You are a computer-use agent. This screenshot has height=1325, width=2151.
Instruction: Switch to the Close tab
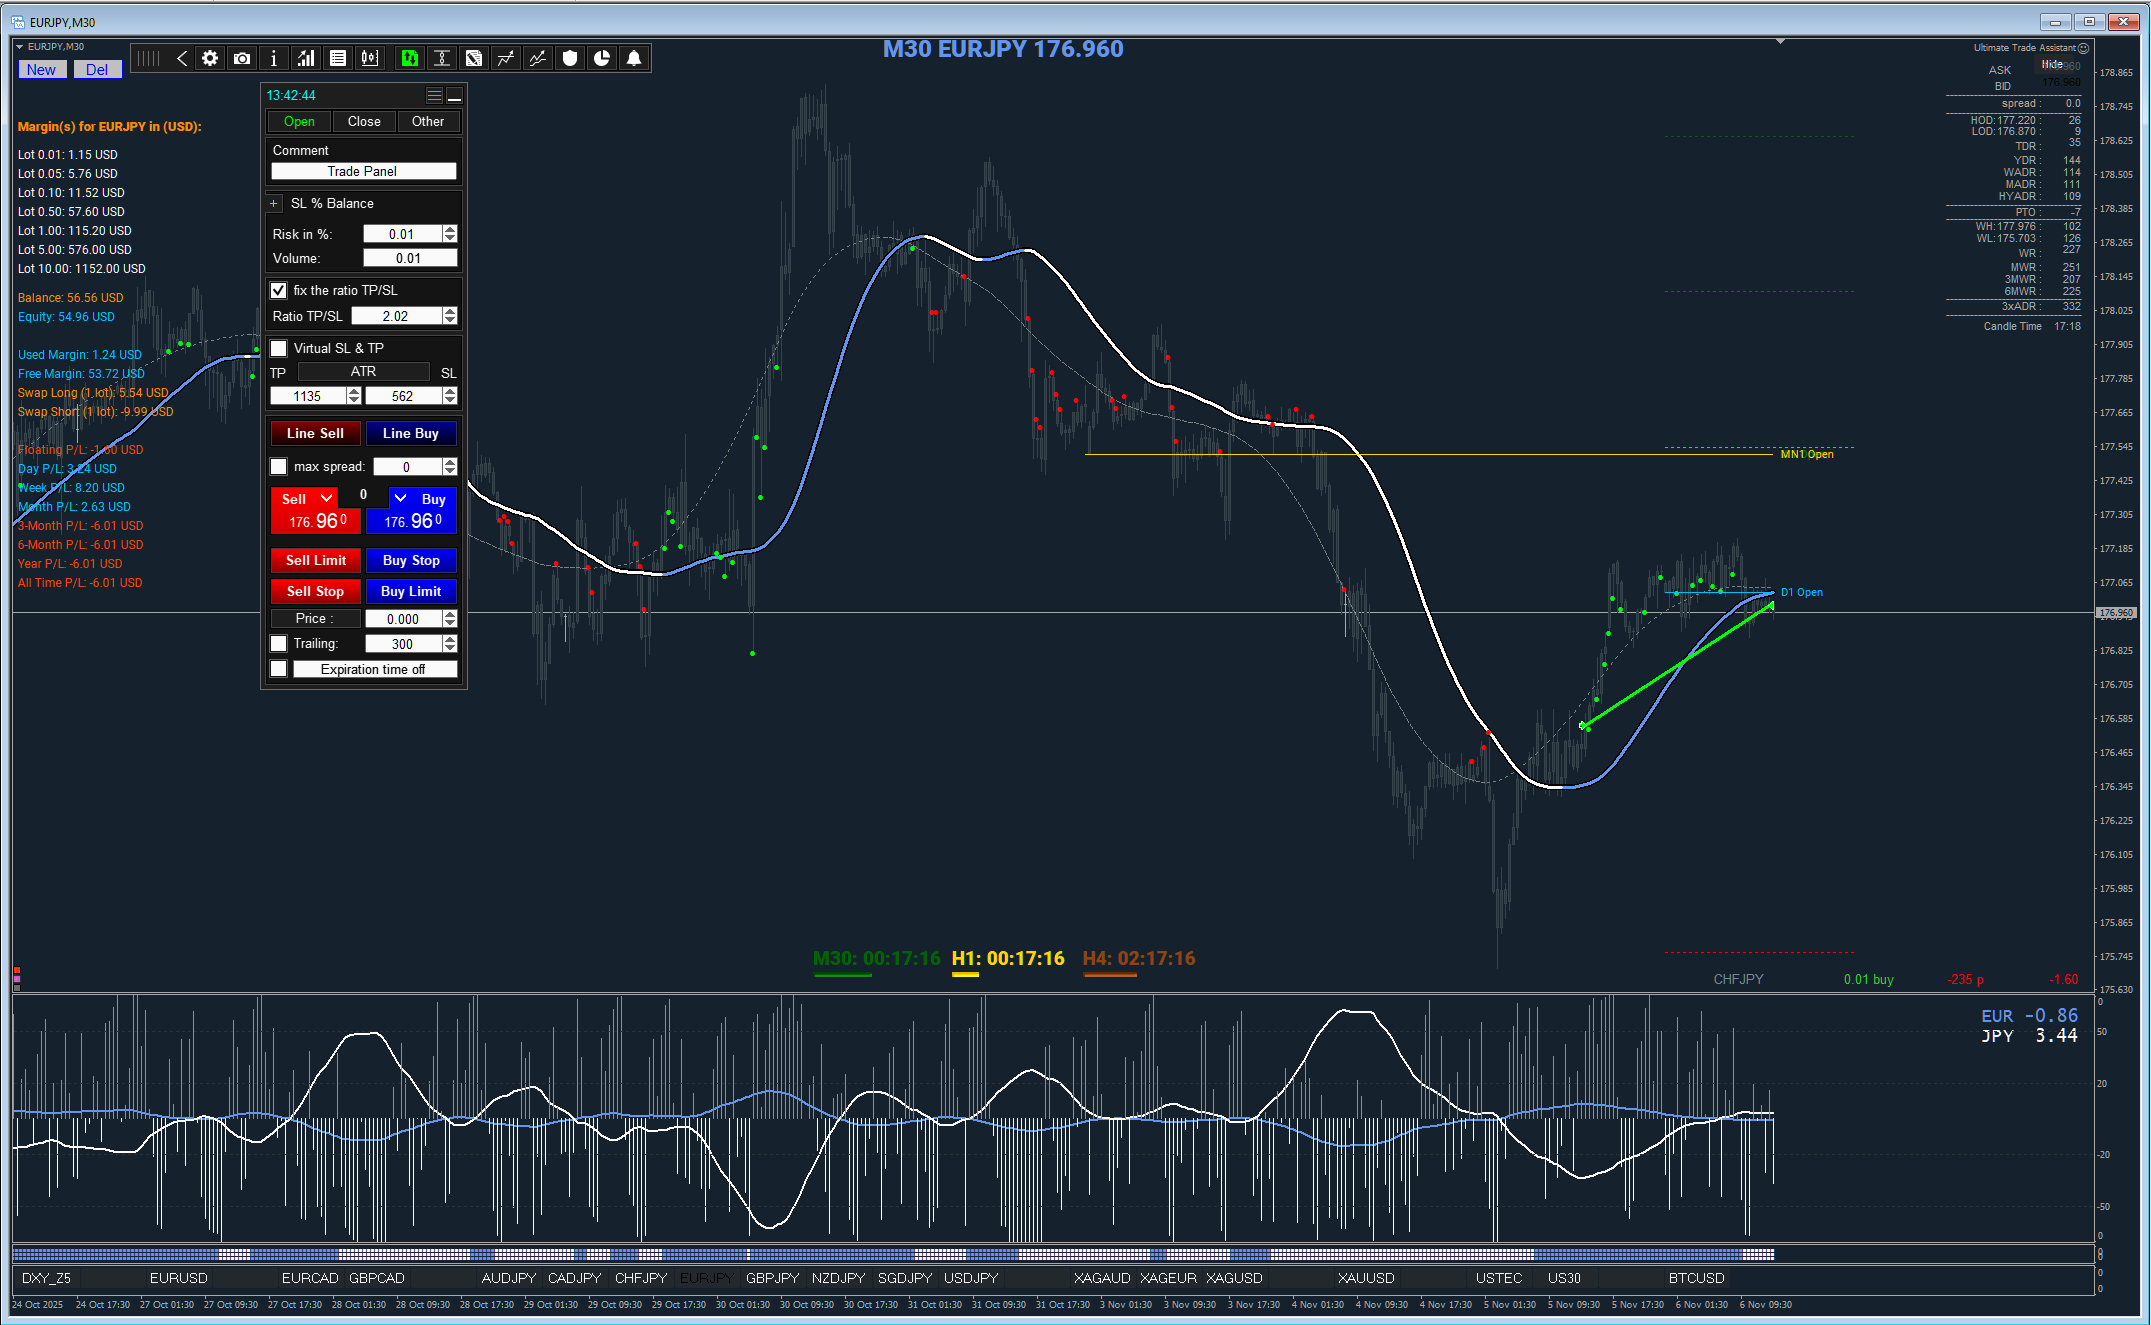[x=364, y=122]
